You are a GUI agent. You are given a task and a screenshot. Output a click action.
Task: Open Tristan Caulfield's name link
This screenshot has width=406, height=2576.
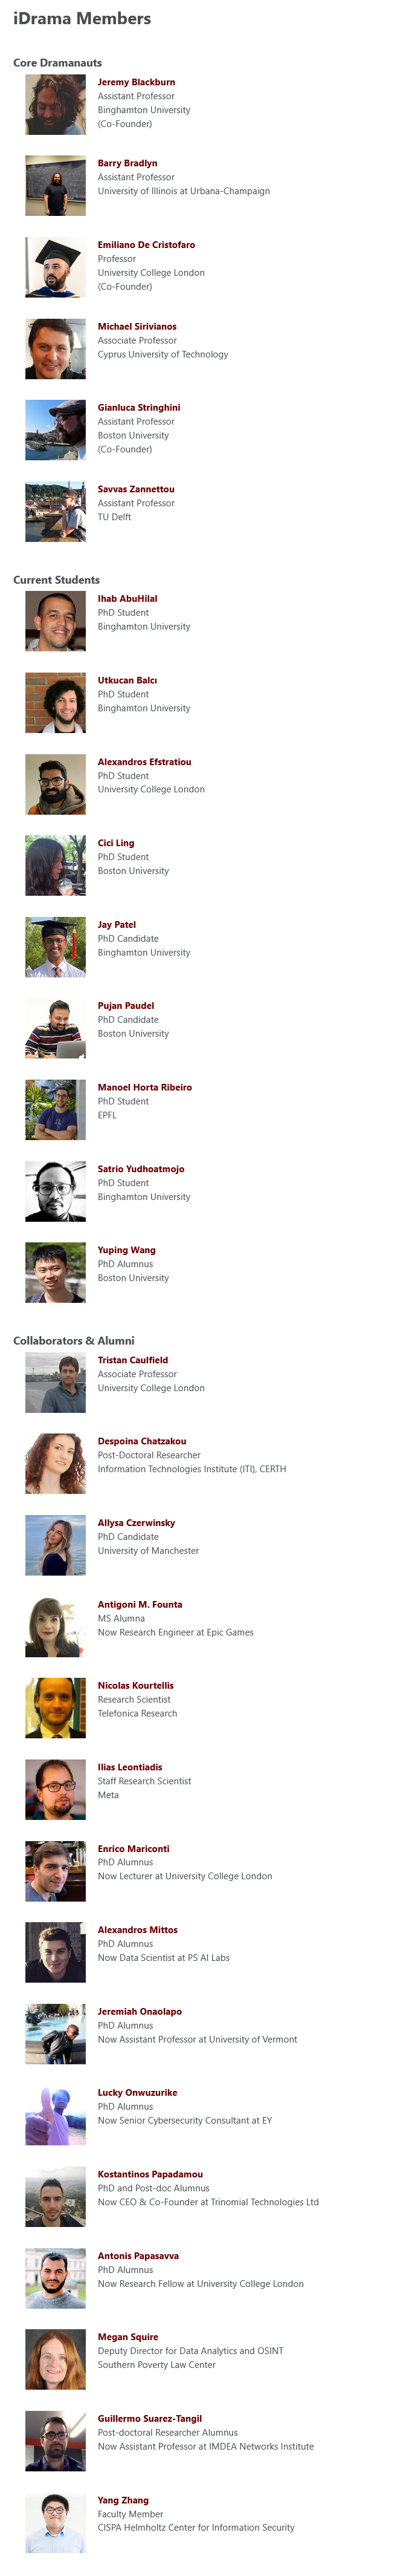pyautogui.click(x=133, y=1360)
